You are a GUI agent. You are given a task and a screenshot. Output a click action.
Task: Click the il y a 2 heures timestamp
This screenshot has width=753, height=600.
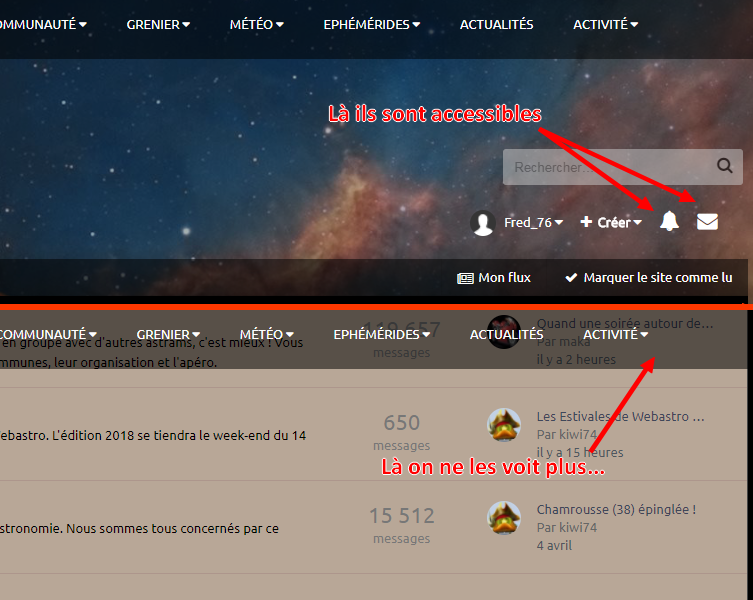[x=576, y=359]
